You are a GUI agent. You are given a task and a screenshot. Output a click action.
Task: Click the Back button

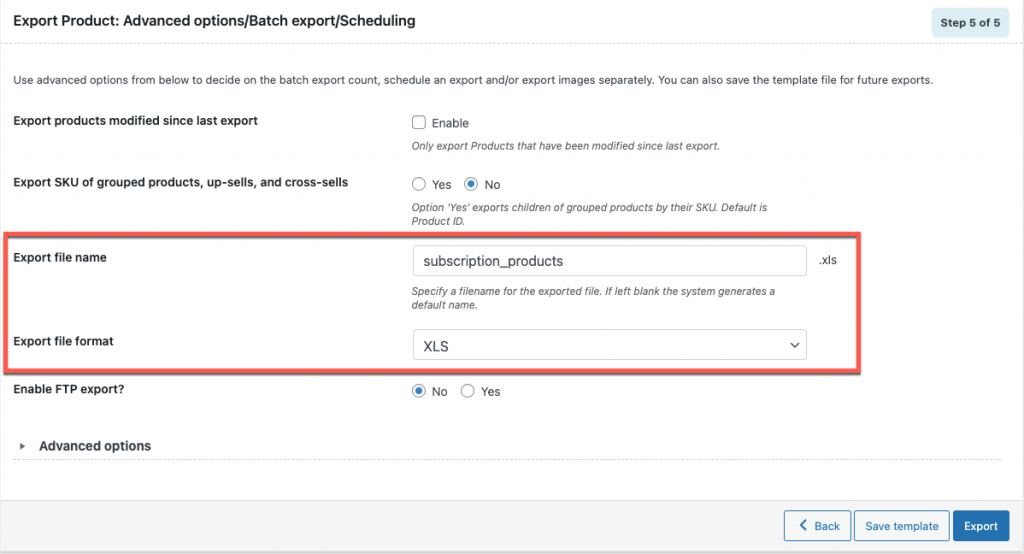[818, 525]
